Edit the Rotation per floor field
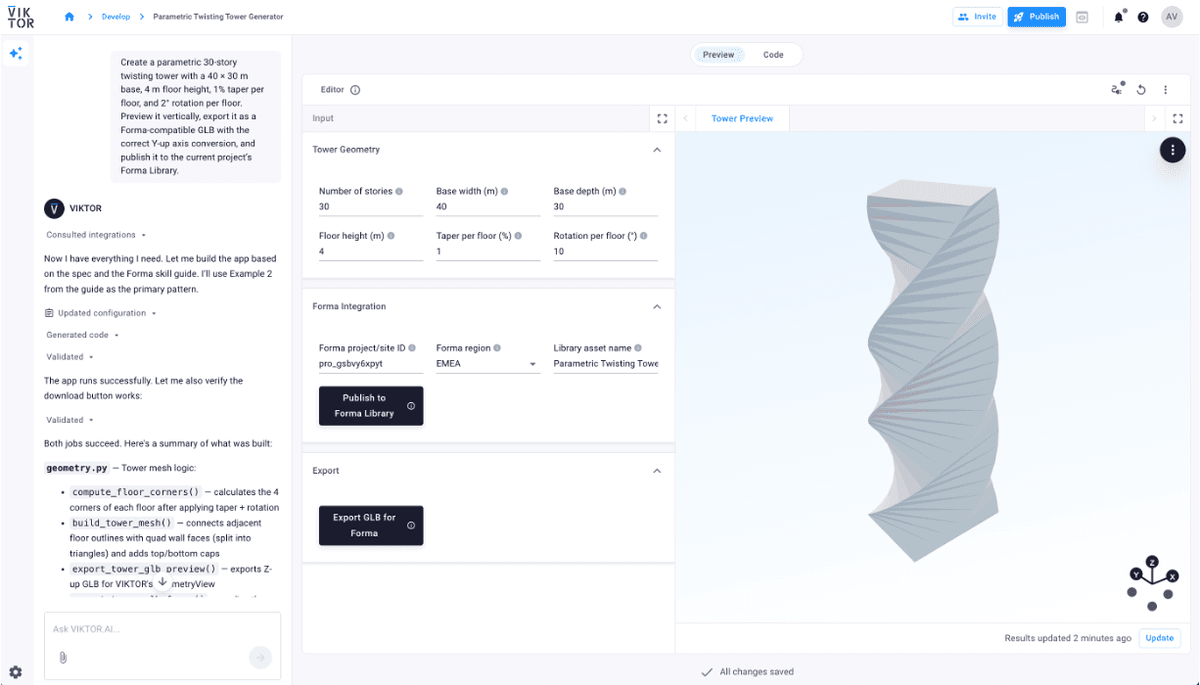Screen dimensions: 1200x685 tap(606, 252)
